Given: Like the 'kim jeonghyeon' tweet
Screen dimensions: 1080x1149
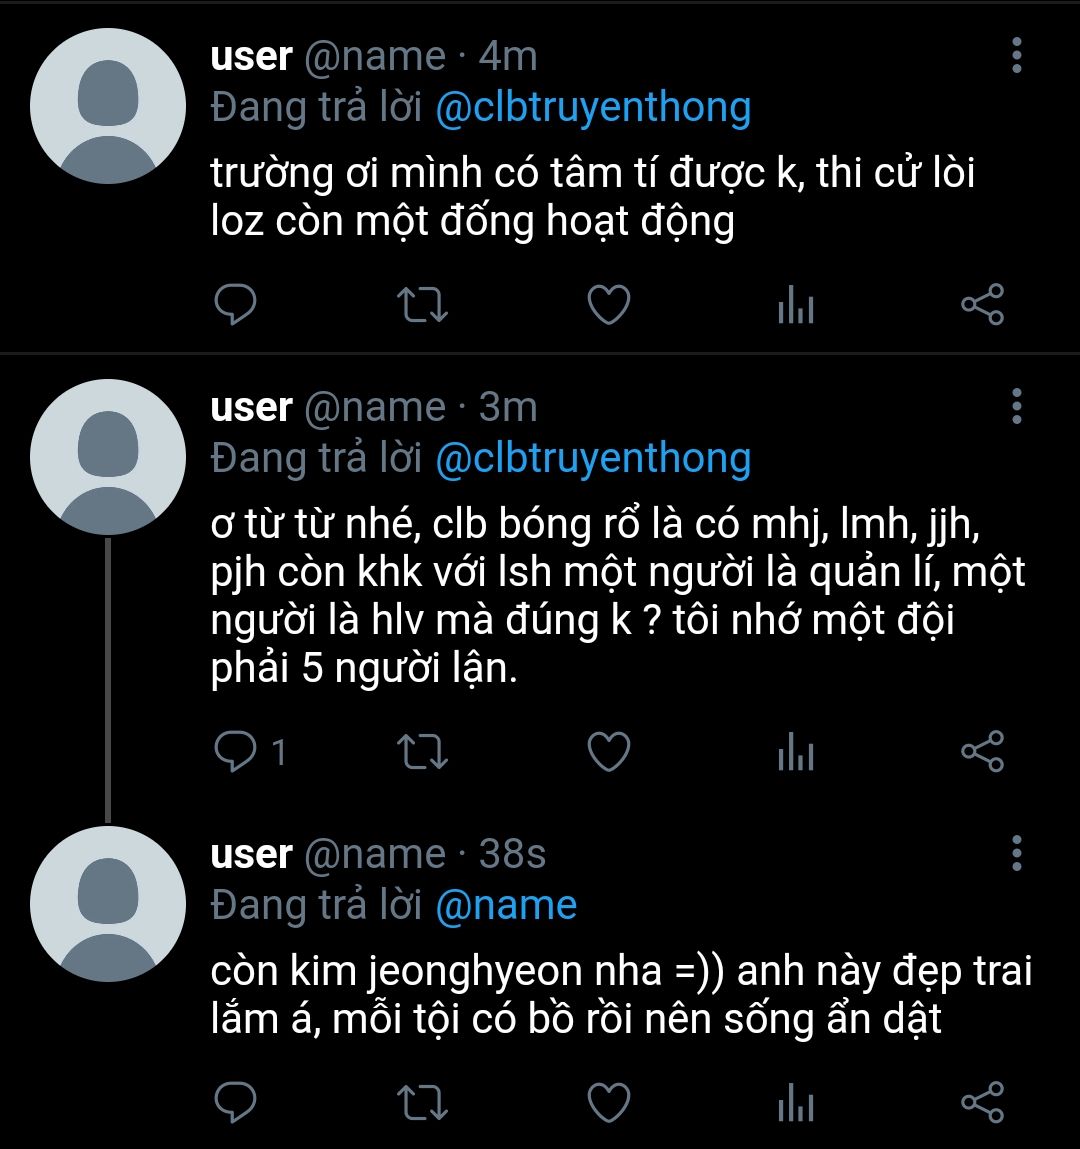Looking at the screenshot, I should click(608, 1103).
